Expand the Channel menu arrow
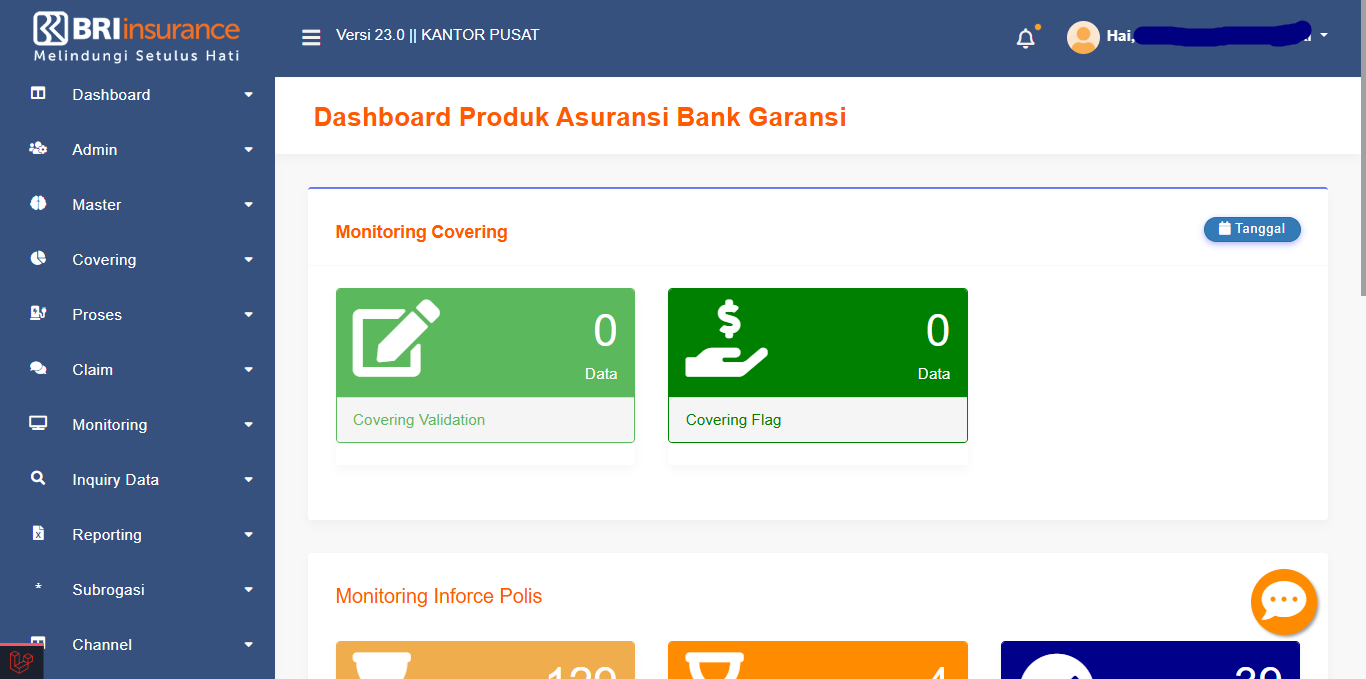The height and width of the screenshot is (679, 1366). (x=249, y=645)
